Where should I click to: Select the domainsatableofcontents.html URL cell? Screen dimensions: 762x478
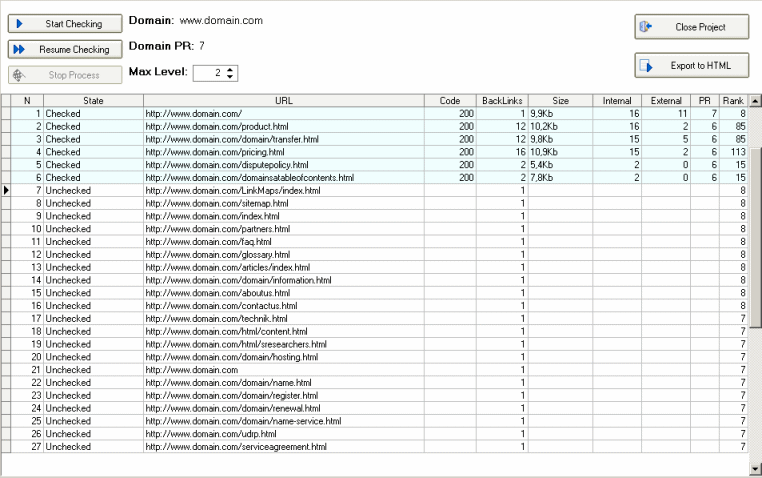pyautogui.click(x=284, y=178)
